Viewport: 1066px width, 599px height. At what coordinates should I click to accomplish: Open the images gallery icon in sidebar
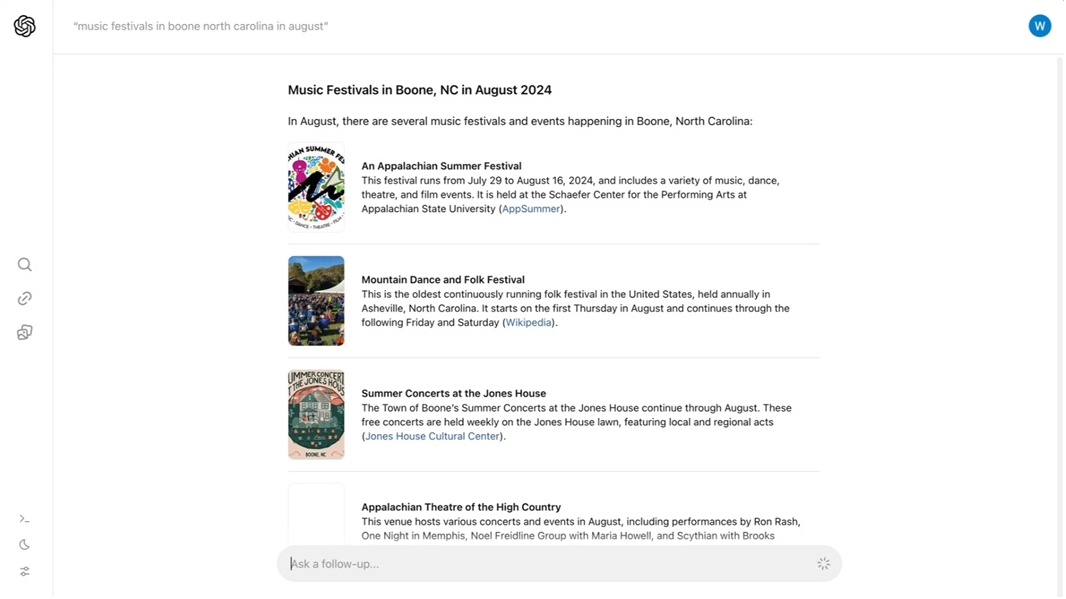[x=25, y=332]
